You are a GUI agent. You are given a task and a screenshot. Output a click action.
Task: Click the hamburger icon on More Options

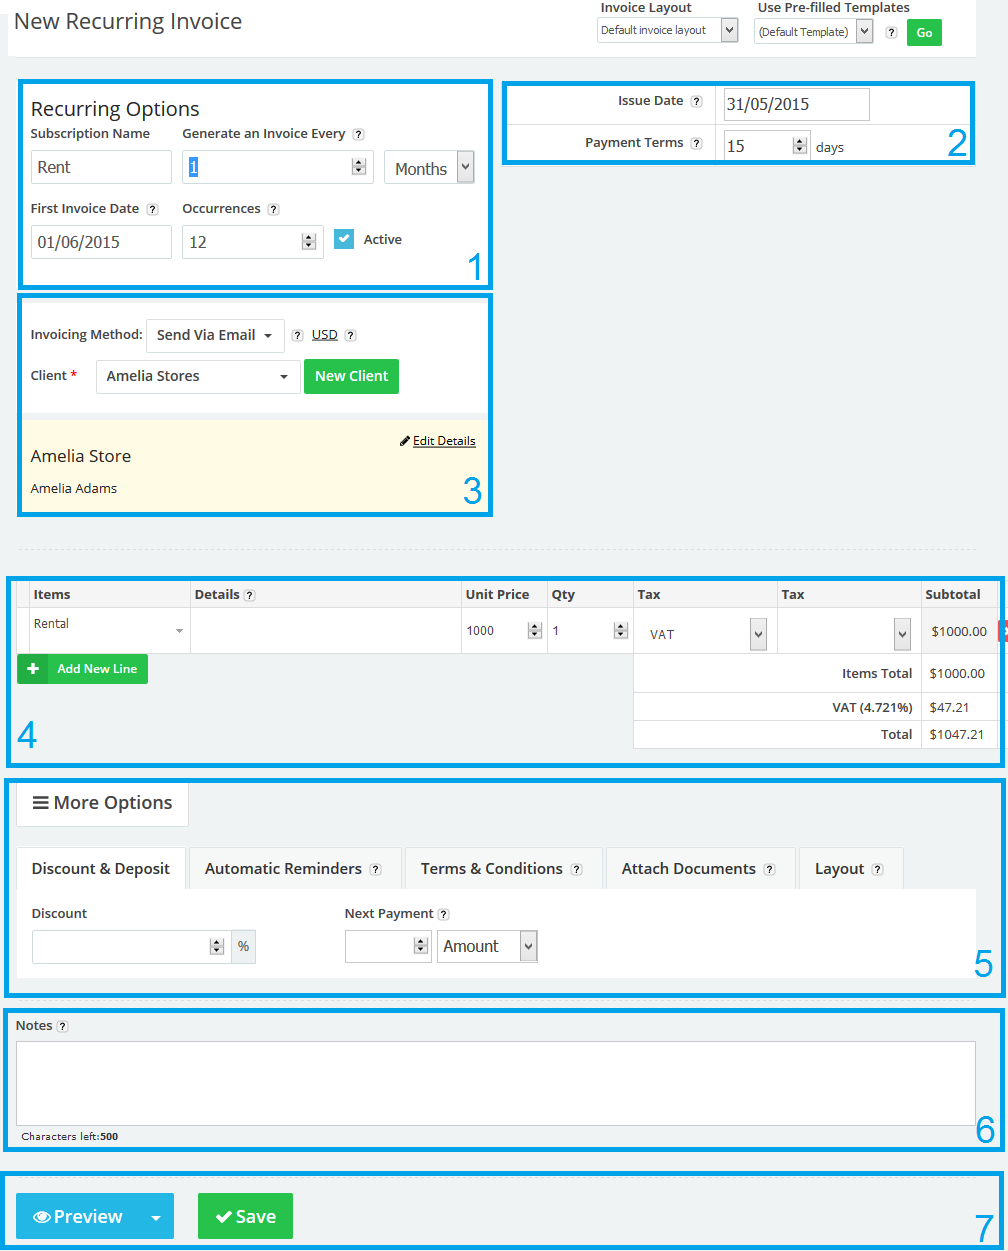[41, 802]
